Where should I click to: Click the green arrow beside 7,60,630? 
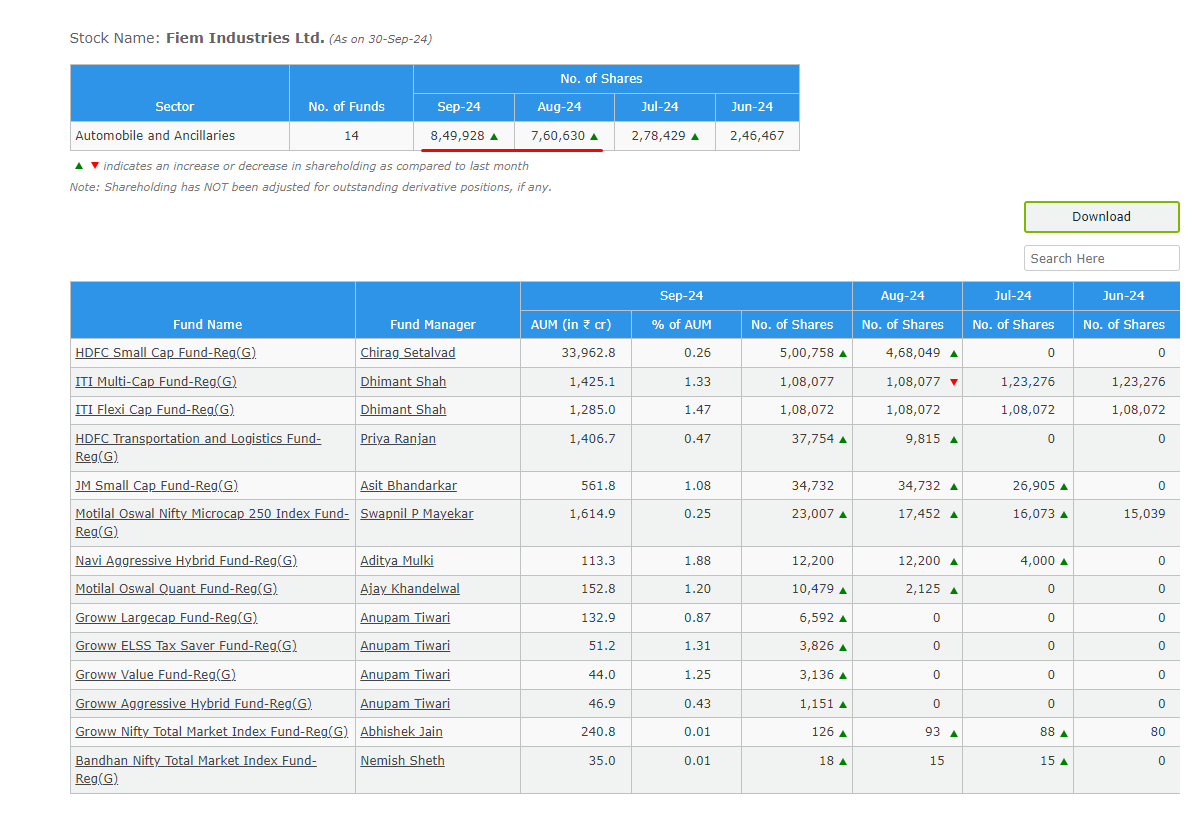[594, 136]
